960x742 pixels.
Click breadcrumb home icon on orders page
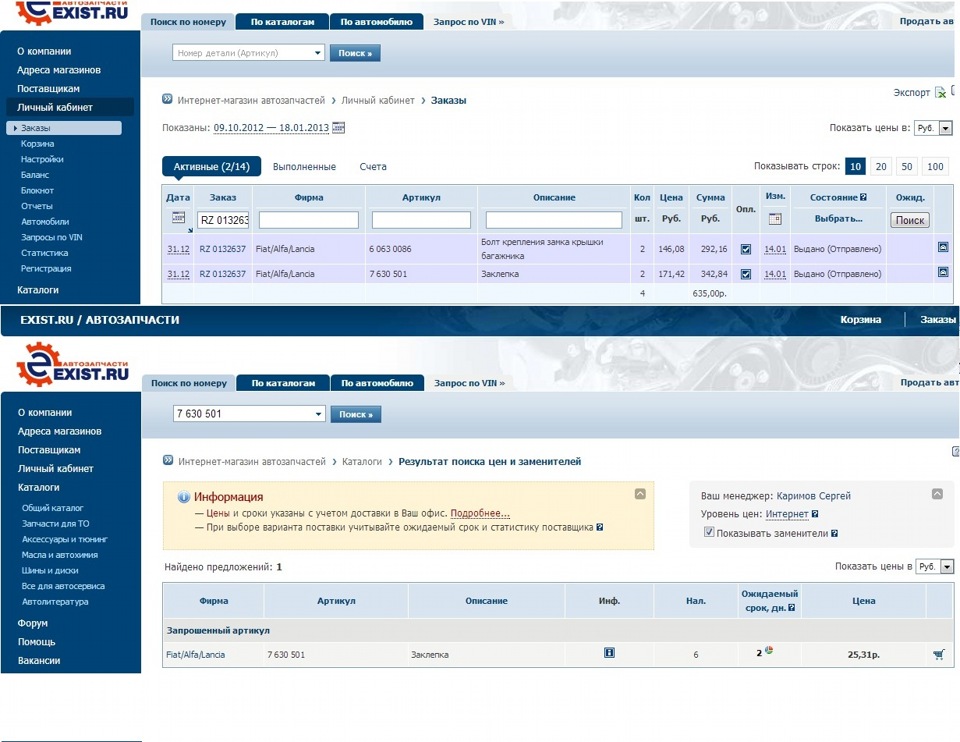(167, 99)
